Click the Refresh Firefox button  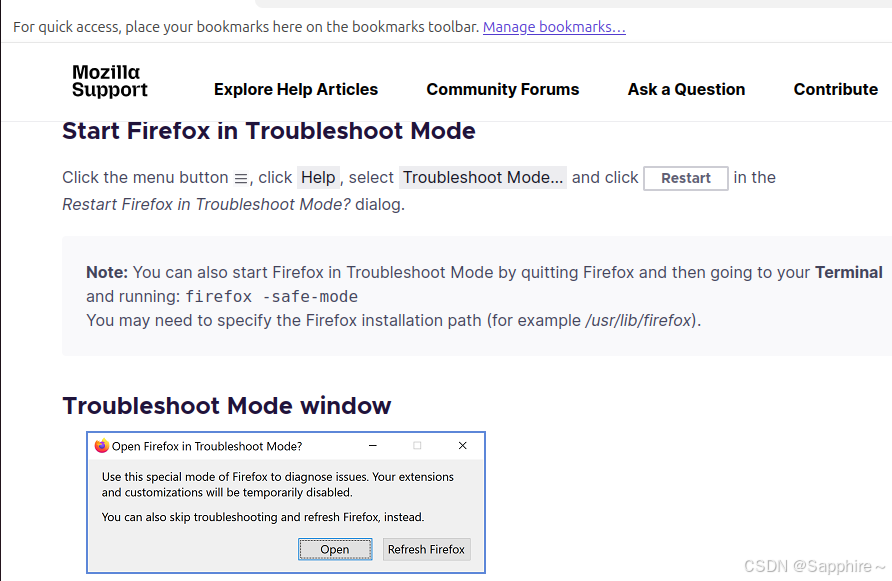(426, 549)
